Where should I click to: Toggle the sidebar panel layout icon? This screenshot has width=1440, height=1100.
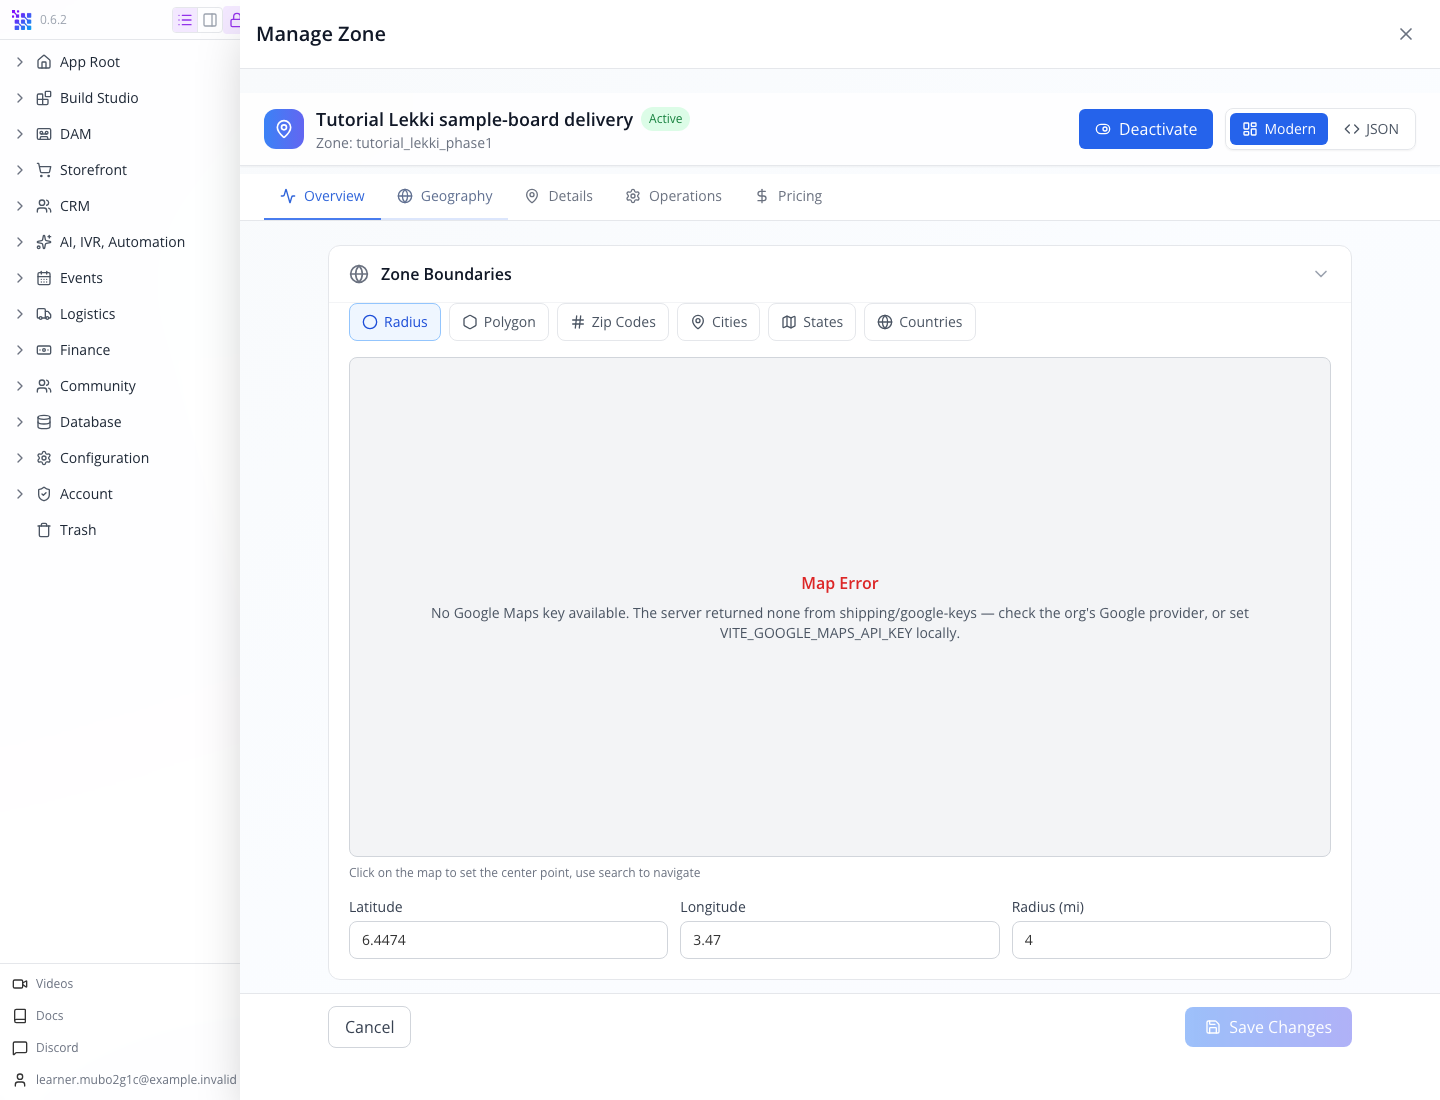pyautogui.click(x=210, y=20)
